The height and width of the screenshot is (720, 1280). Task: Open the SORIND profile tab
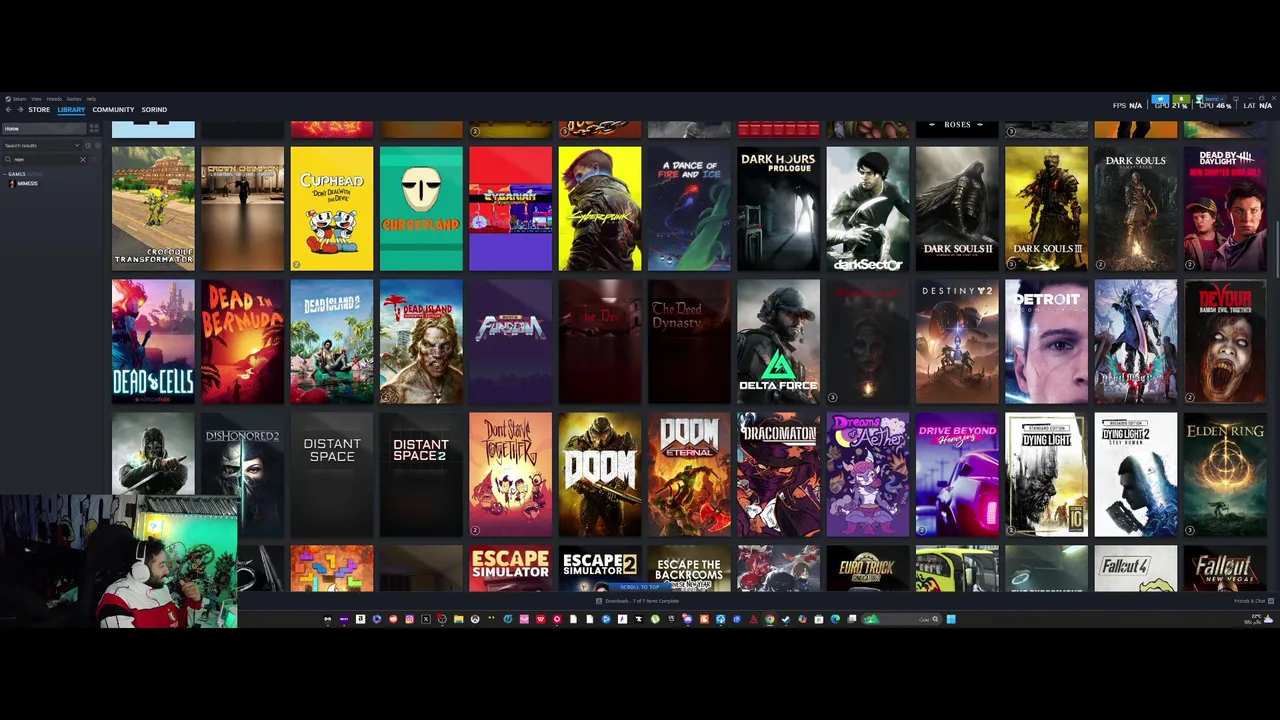click(x=154, y=110)
